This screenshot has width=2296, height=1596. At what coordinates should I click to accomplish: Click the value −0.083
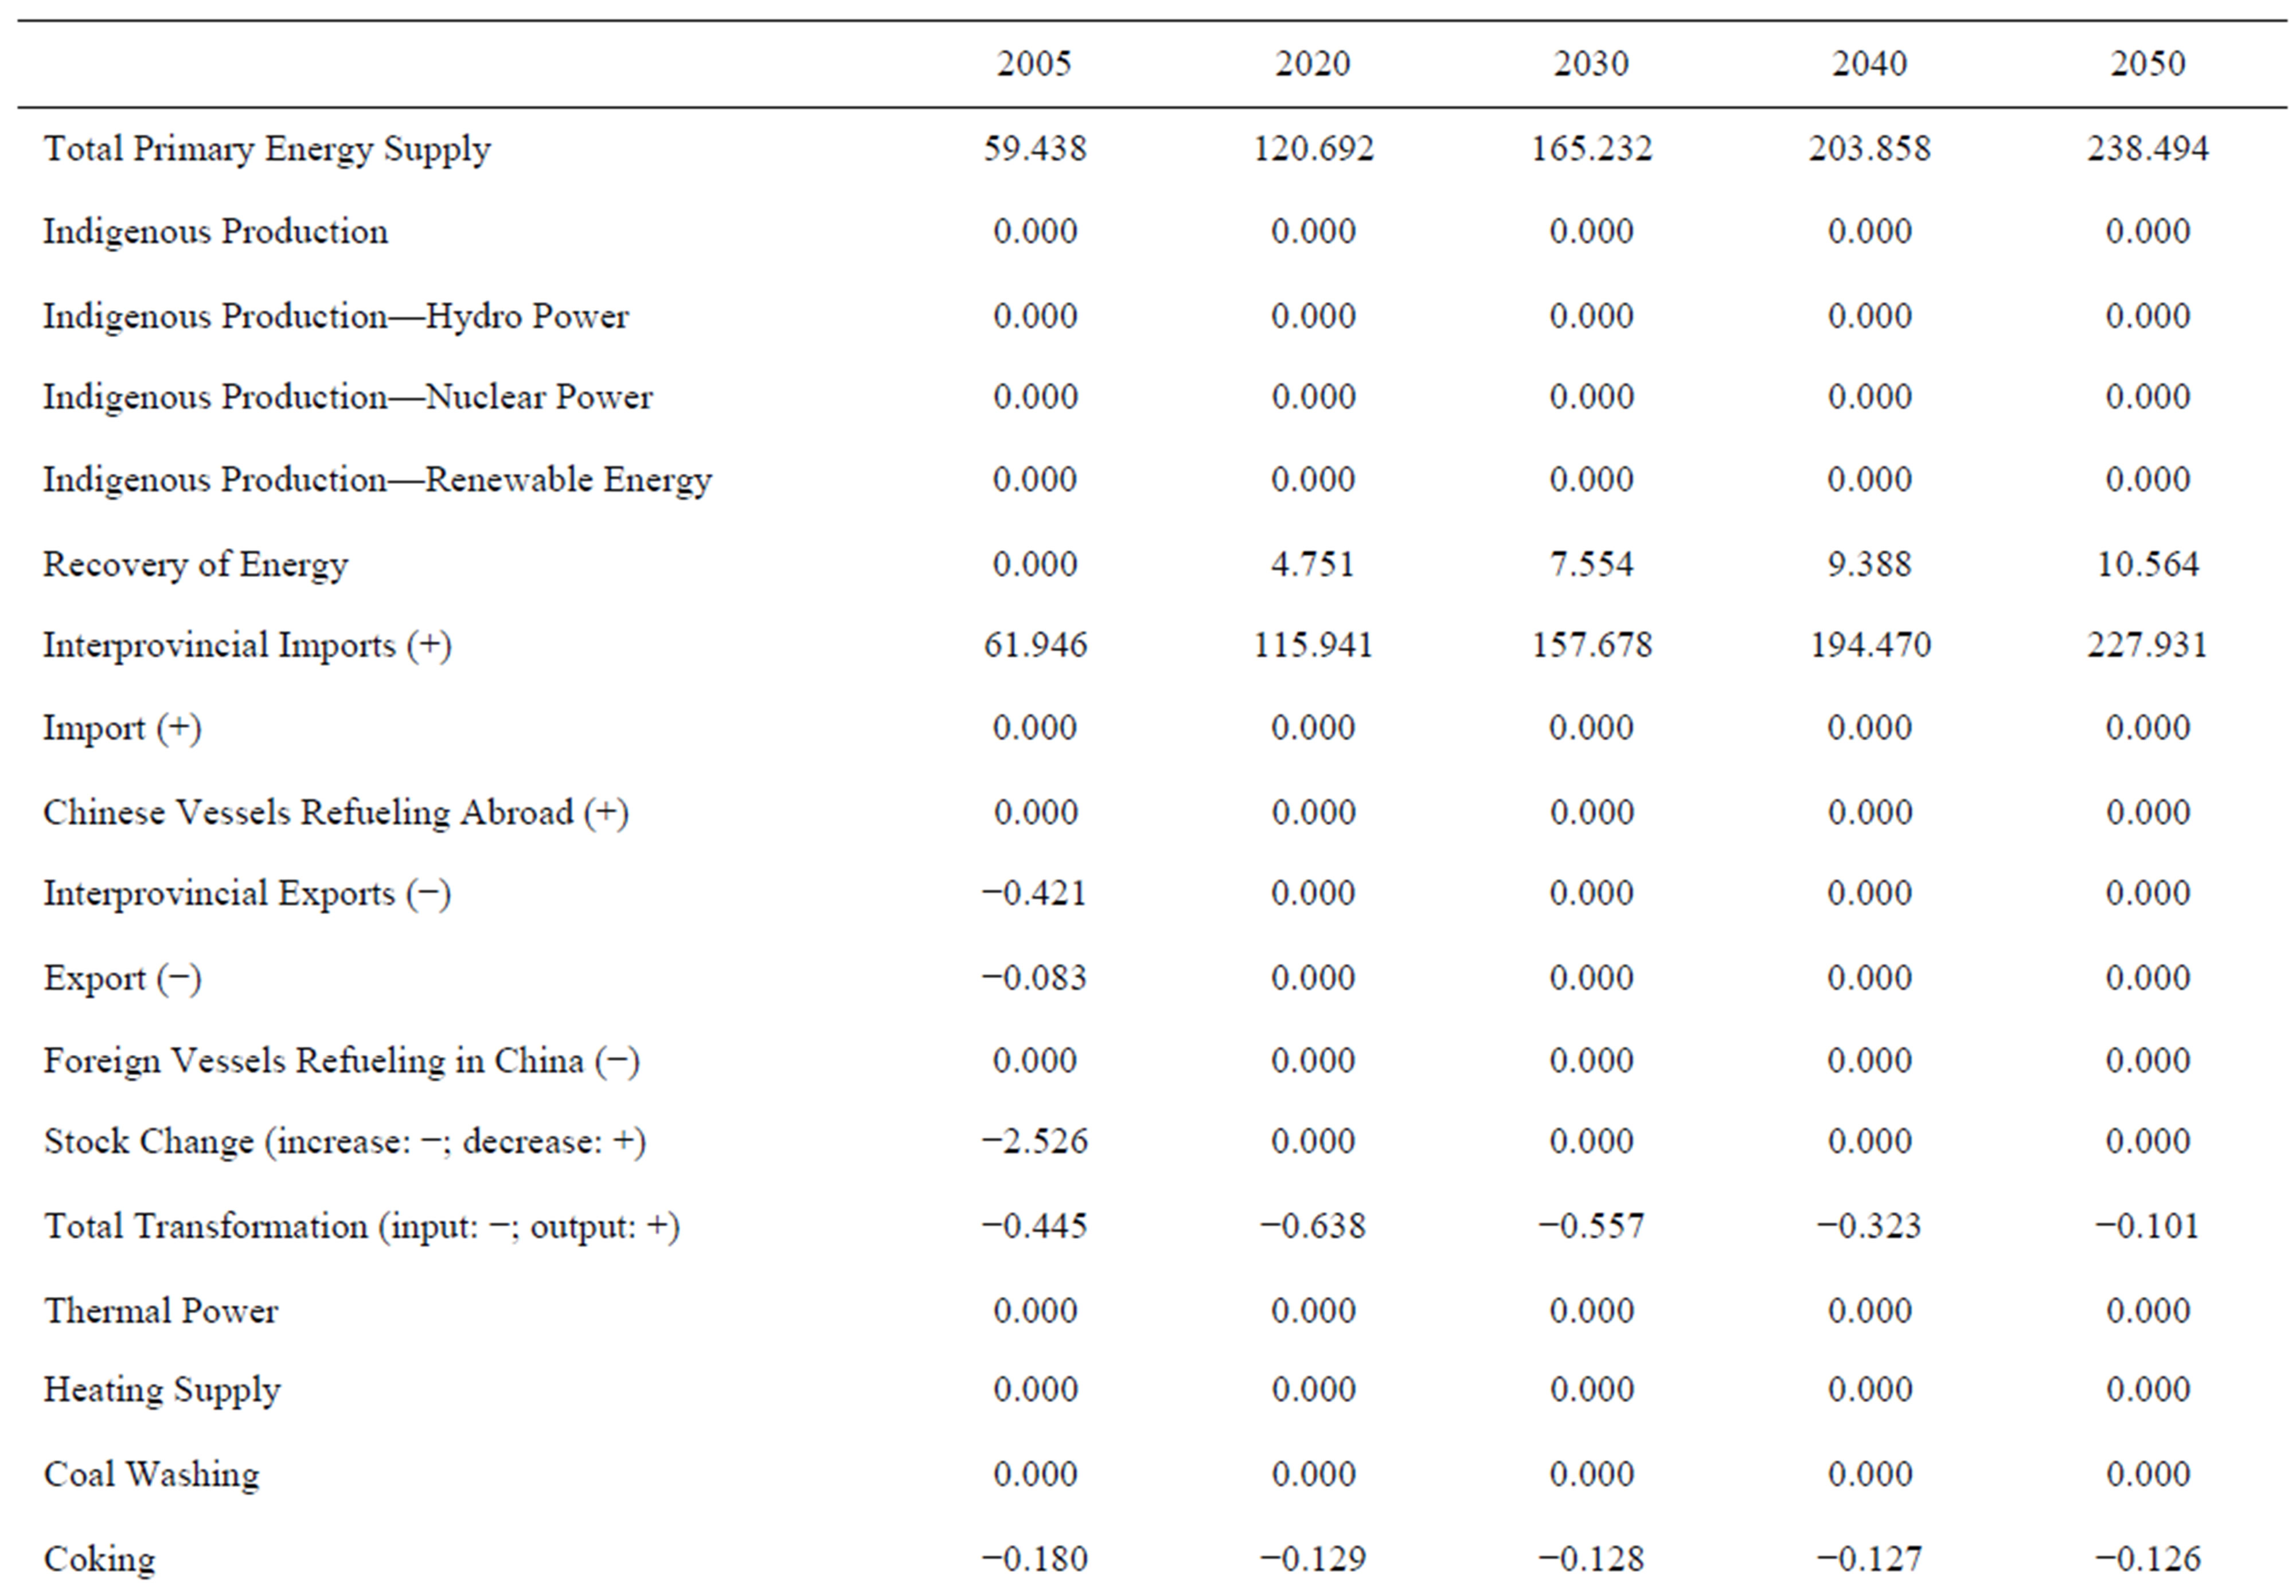[x=1034, y=978]
